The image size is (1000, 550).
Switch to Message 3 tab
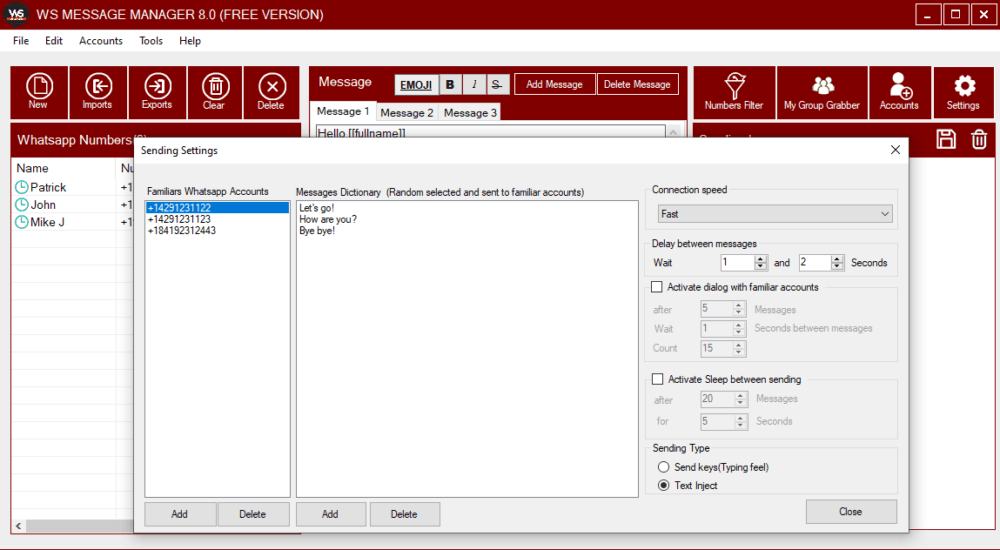[x=470, y=112]
